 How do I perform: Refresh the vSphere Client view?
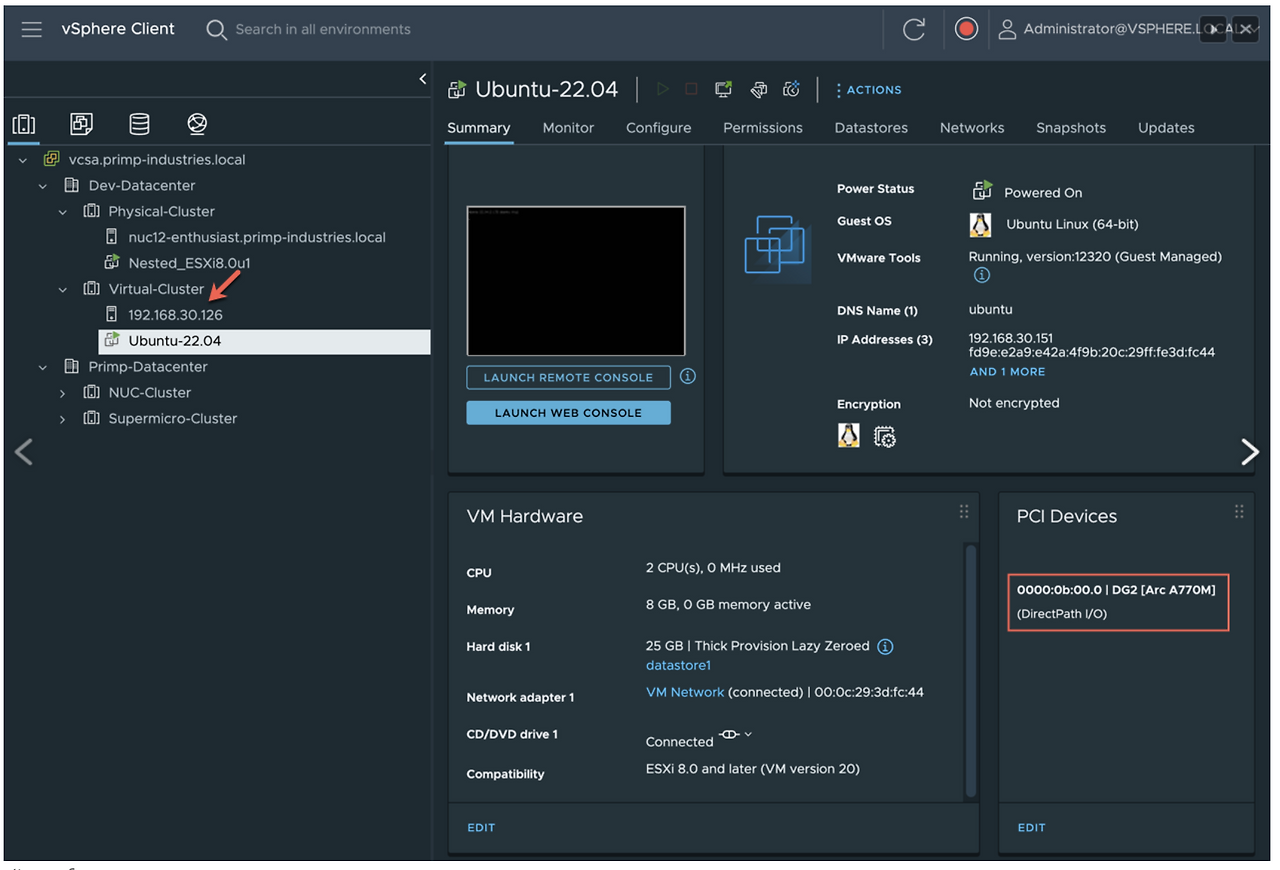coord(914,30)
